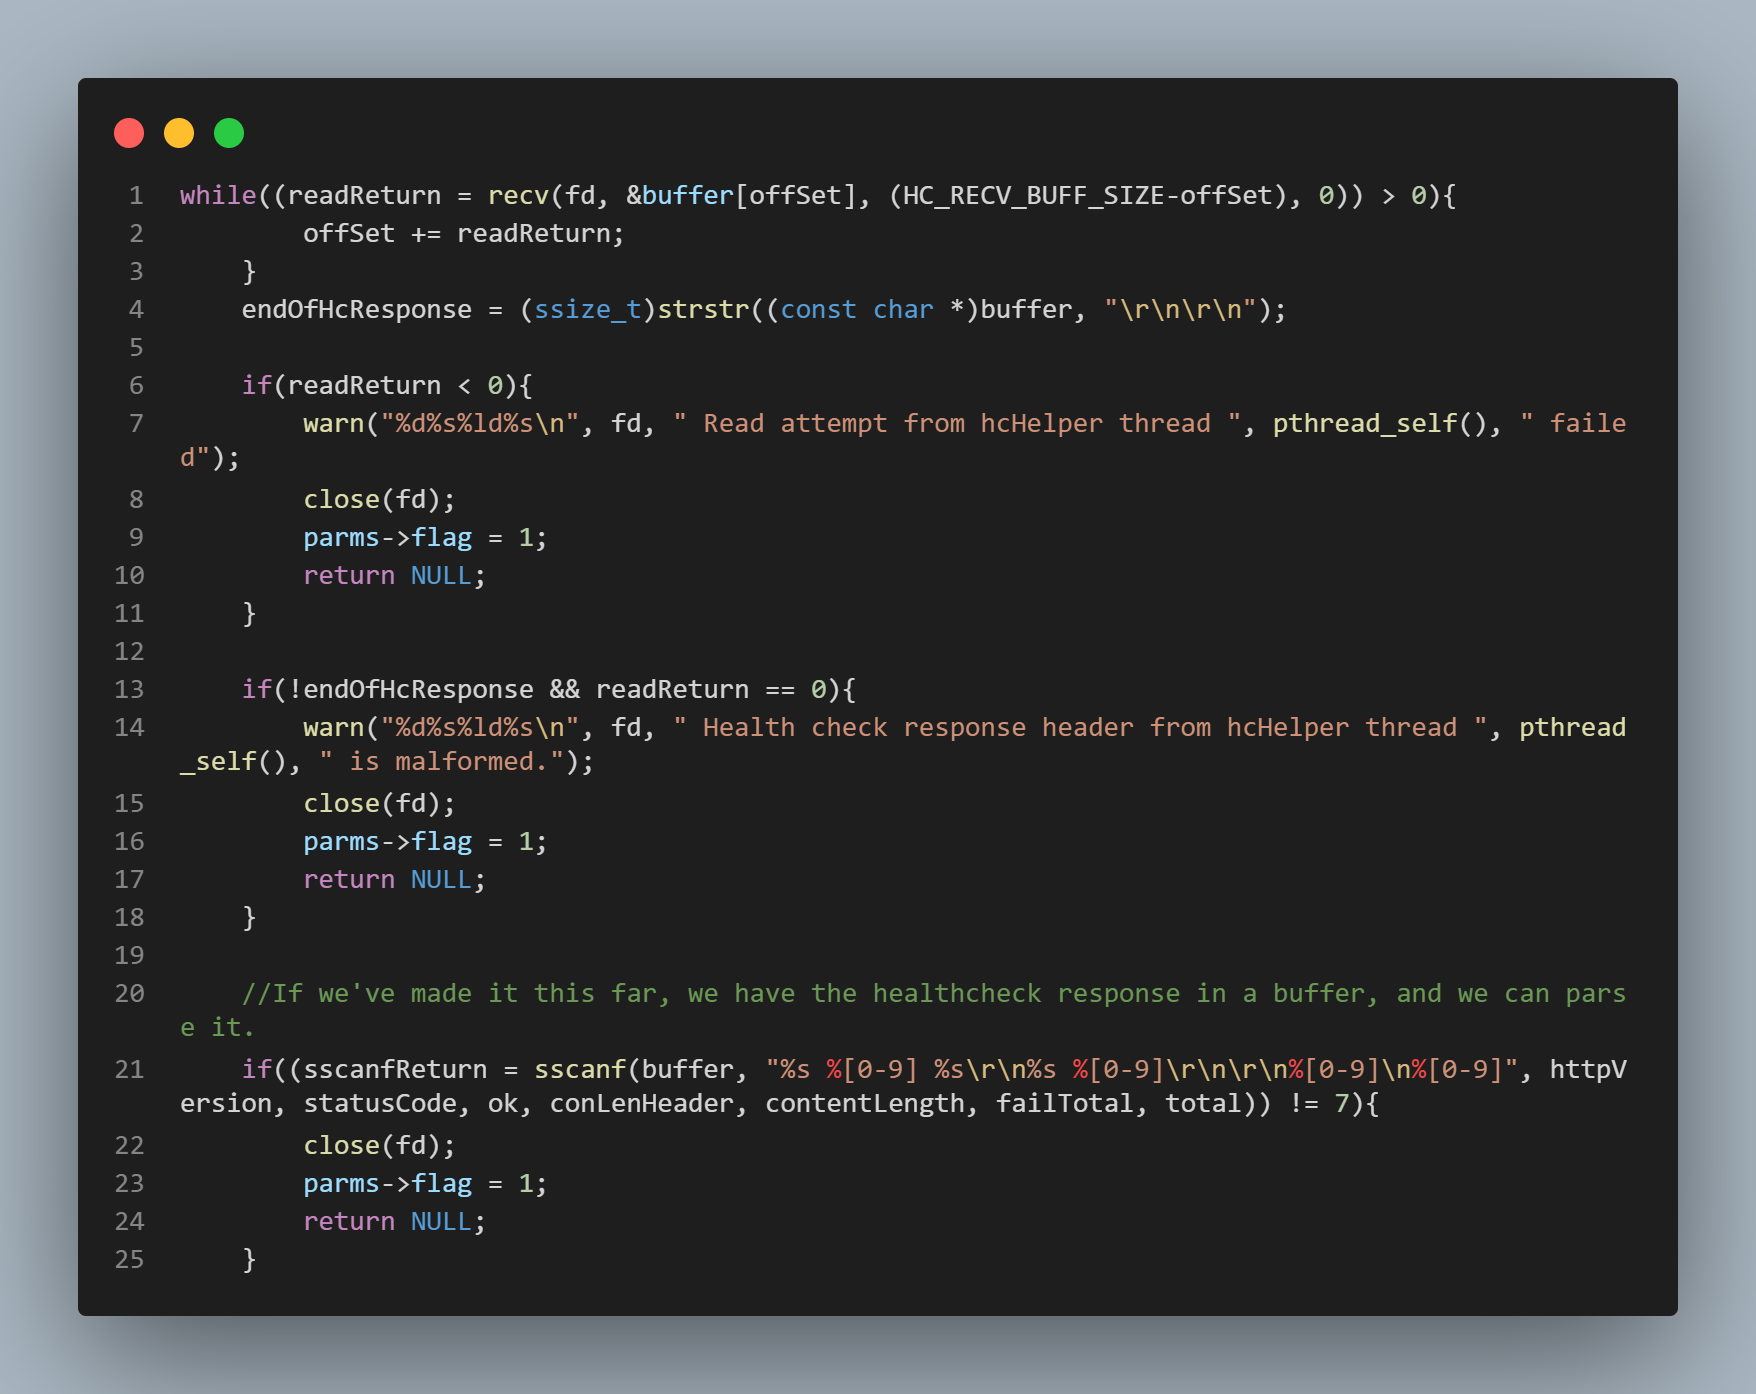Image resolution: width=1756 pixels, height=1394 pixels.
Task: Click 'contentLength' in the sscanf arguments
Action: 865,1103
